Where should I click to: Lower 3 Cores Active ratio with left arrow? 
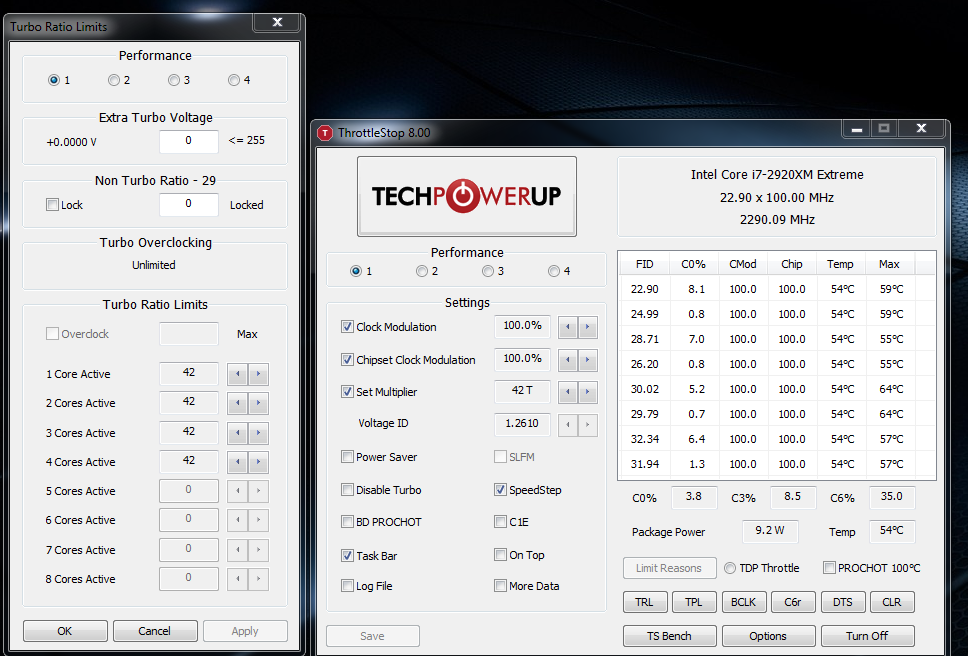pyautogui.click(x=238, y=433)
